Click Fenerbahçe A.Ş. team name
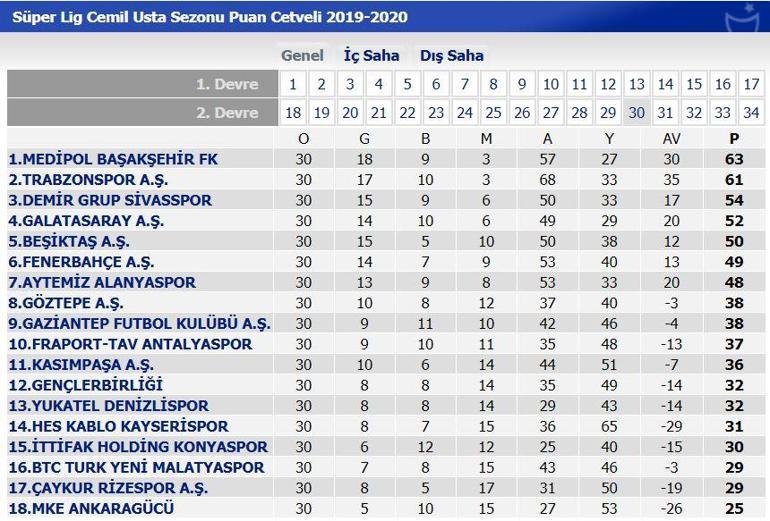This screenshot has height=521, width=770. click(78, 262)
